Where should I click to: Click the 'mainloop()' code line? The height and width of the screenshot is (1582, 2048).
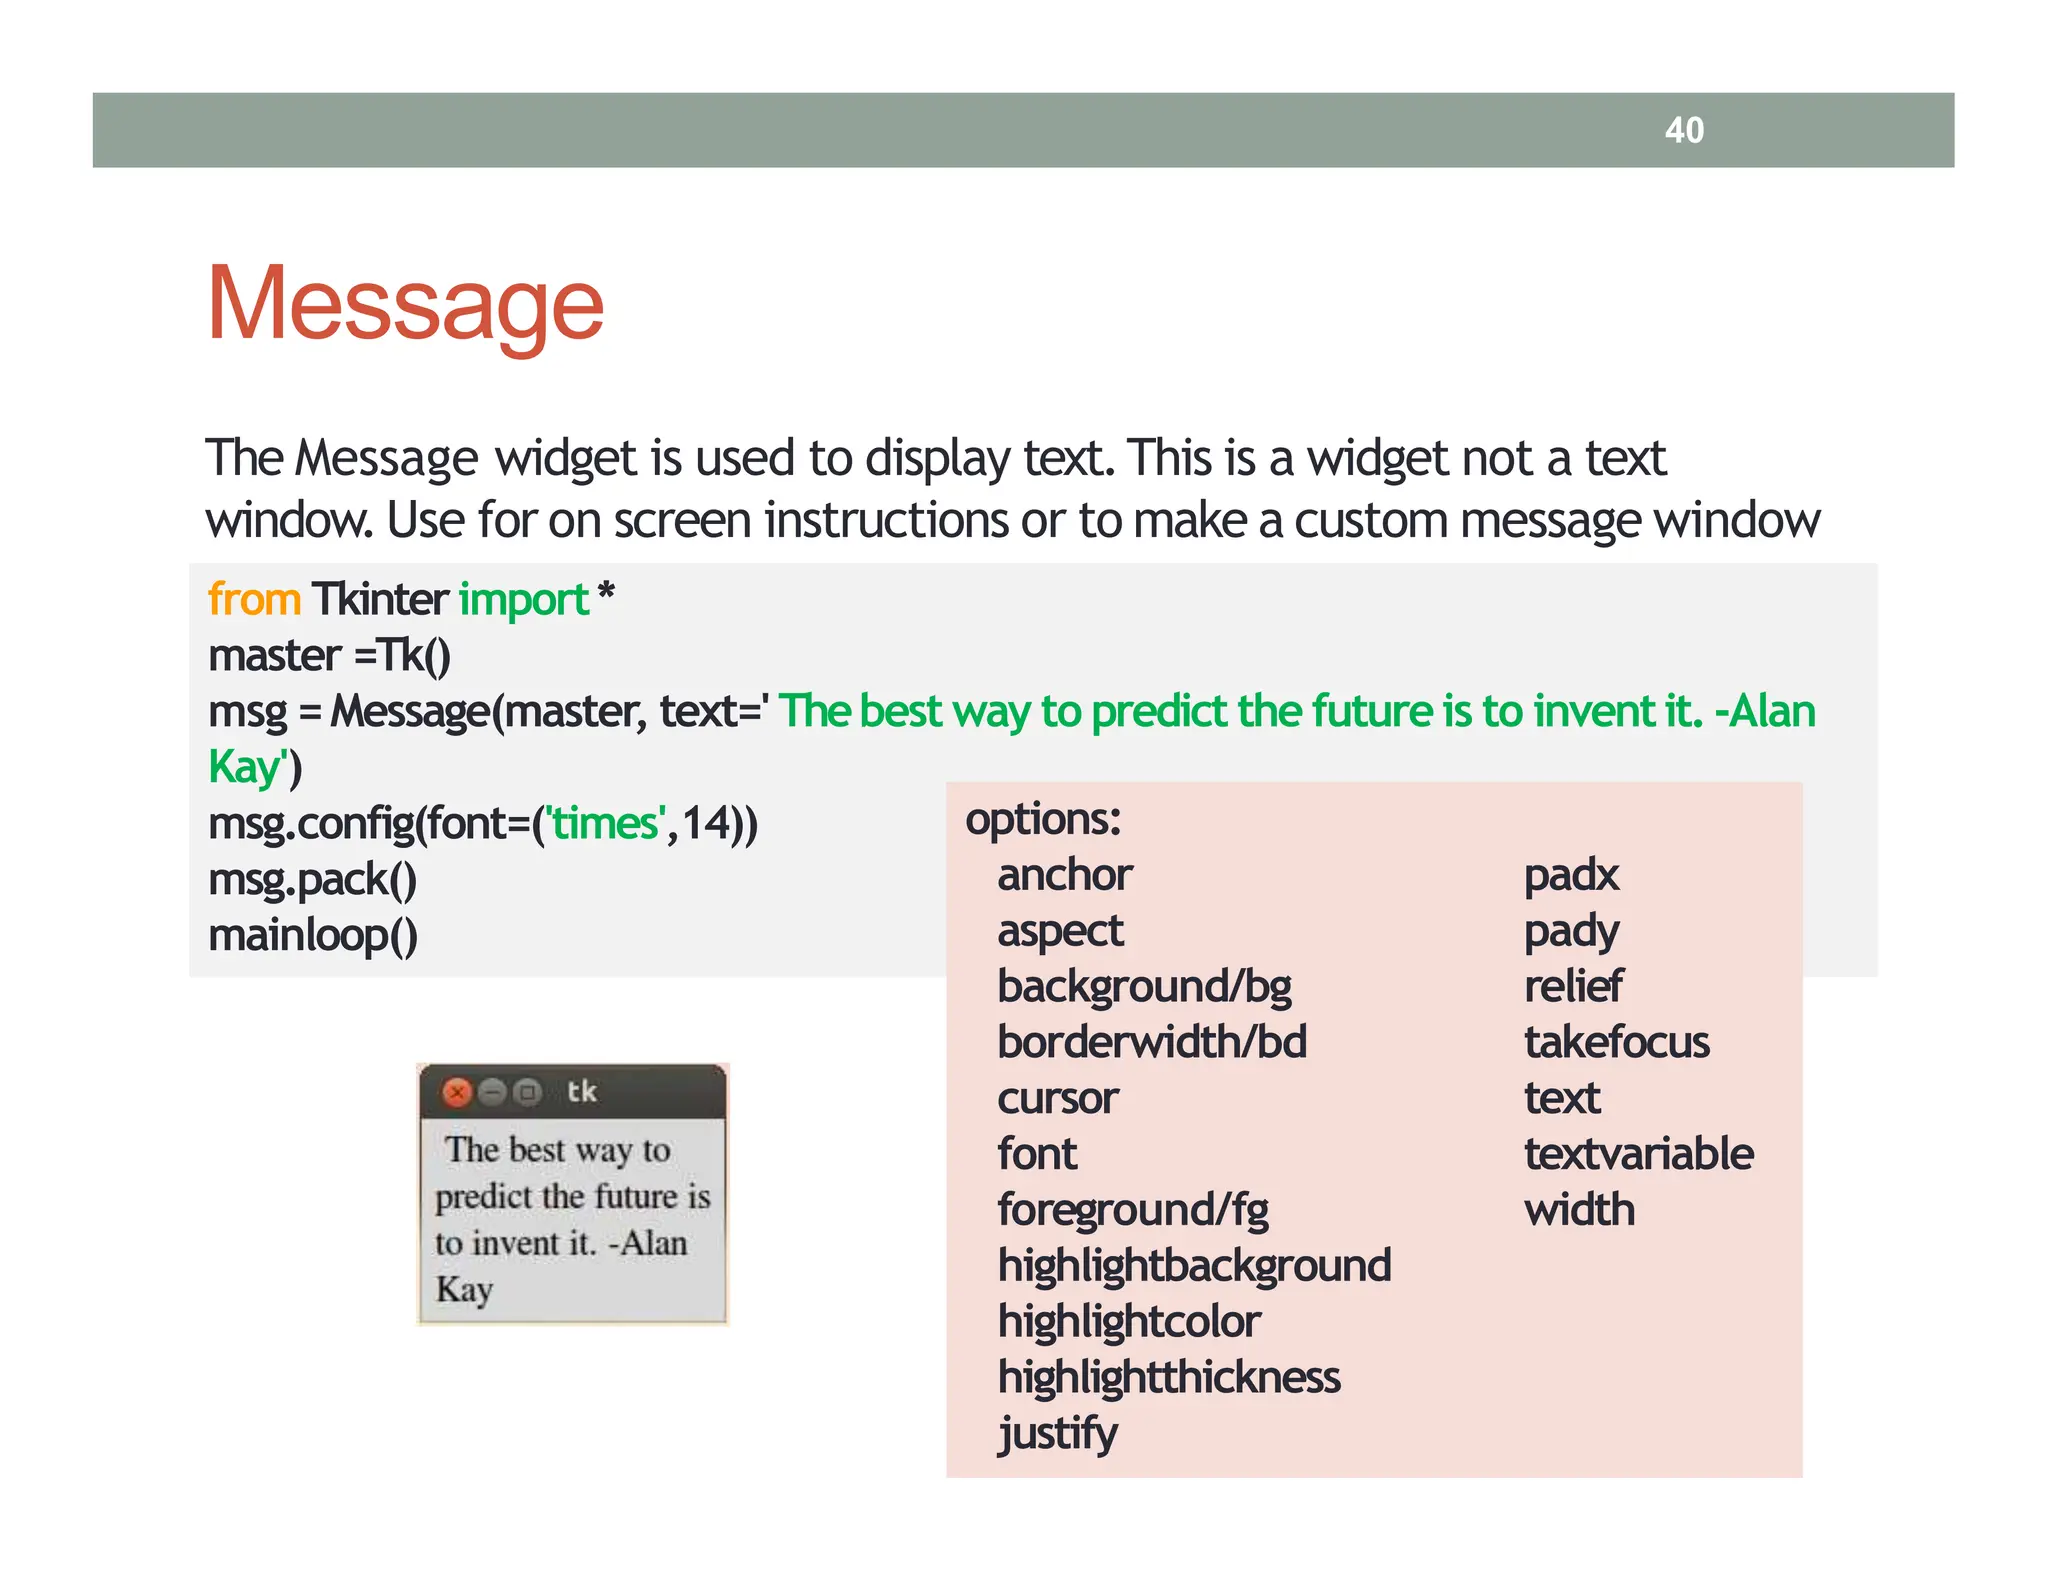pos(313,936)
